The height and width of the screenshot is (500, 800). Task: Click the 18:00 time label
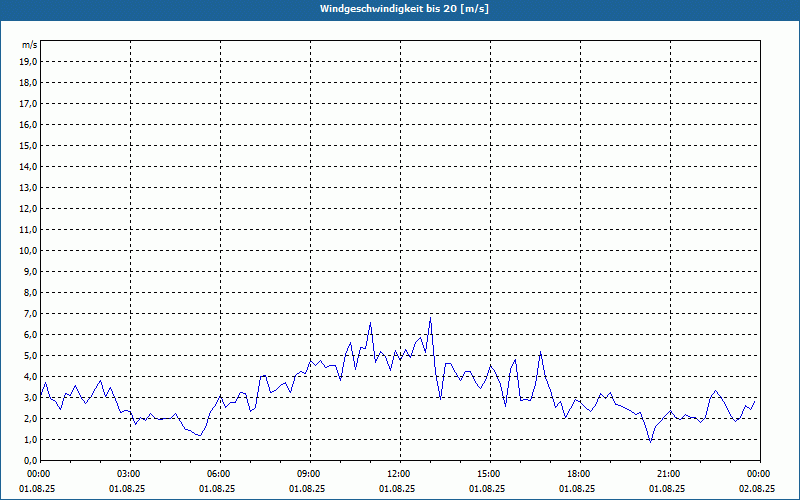point(580,474)
